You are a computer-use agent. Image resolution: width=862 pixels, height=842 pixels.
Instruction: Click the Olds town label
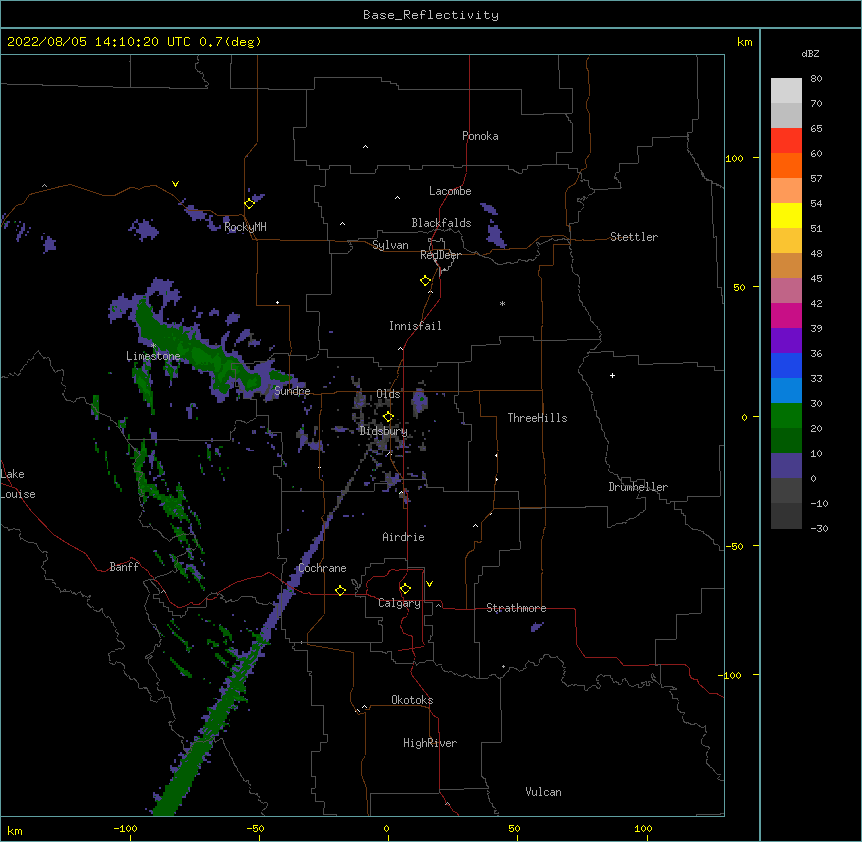point(388,394)
